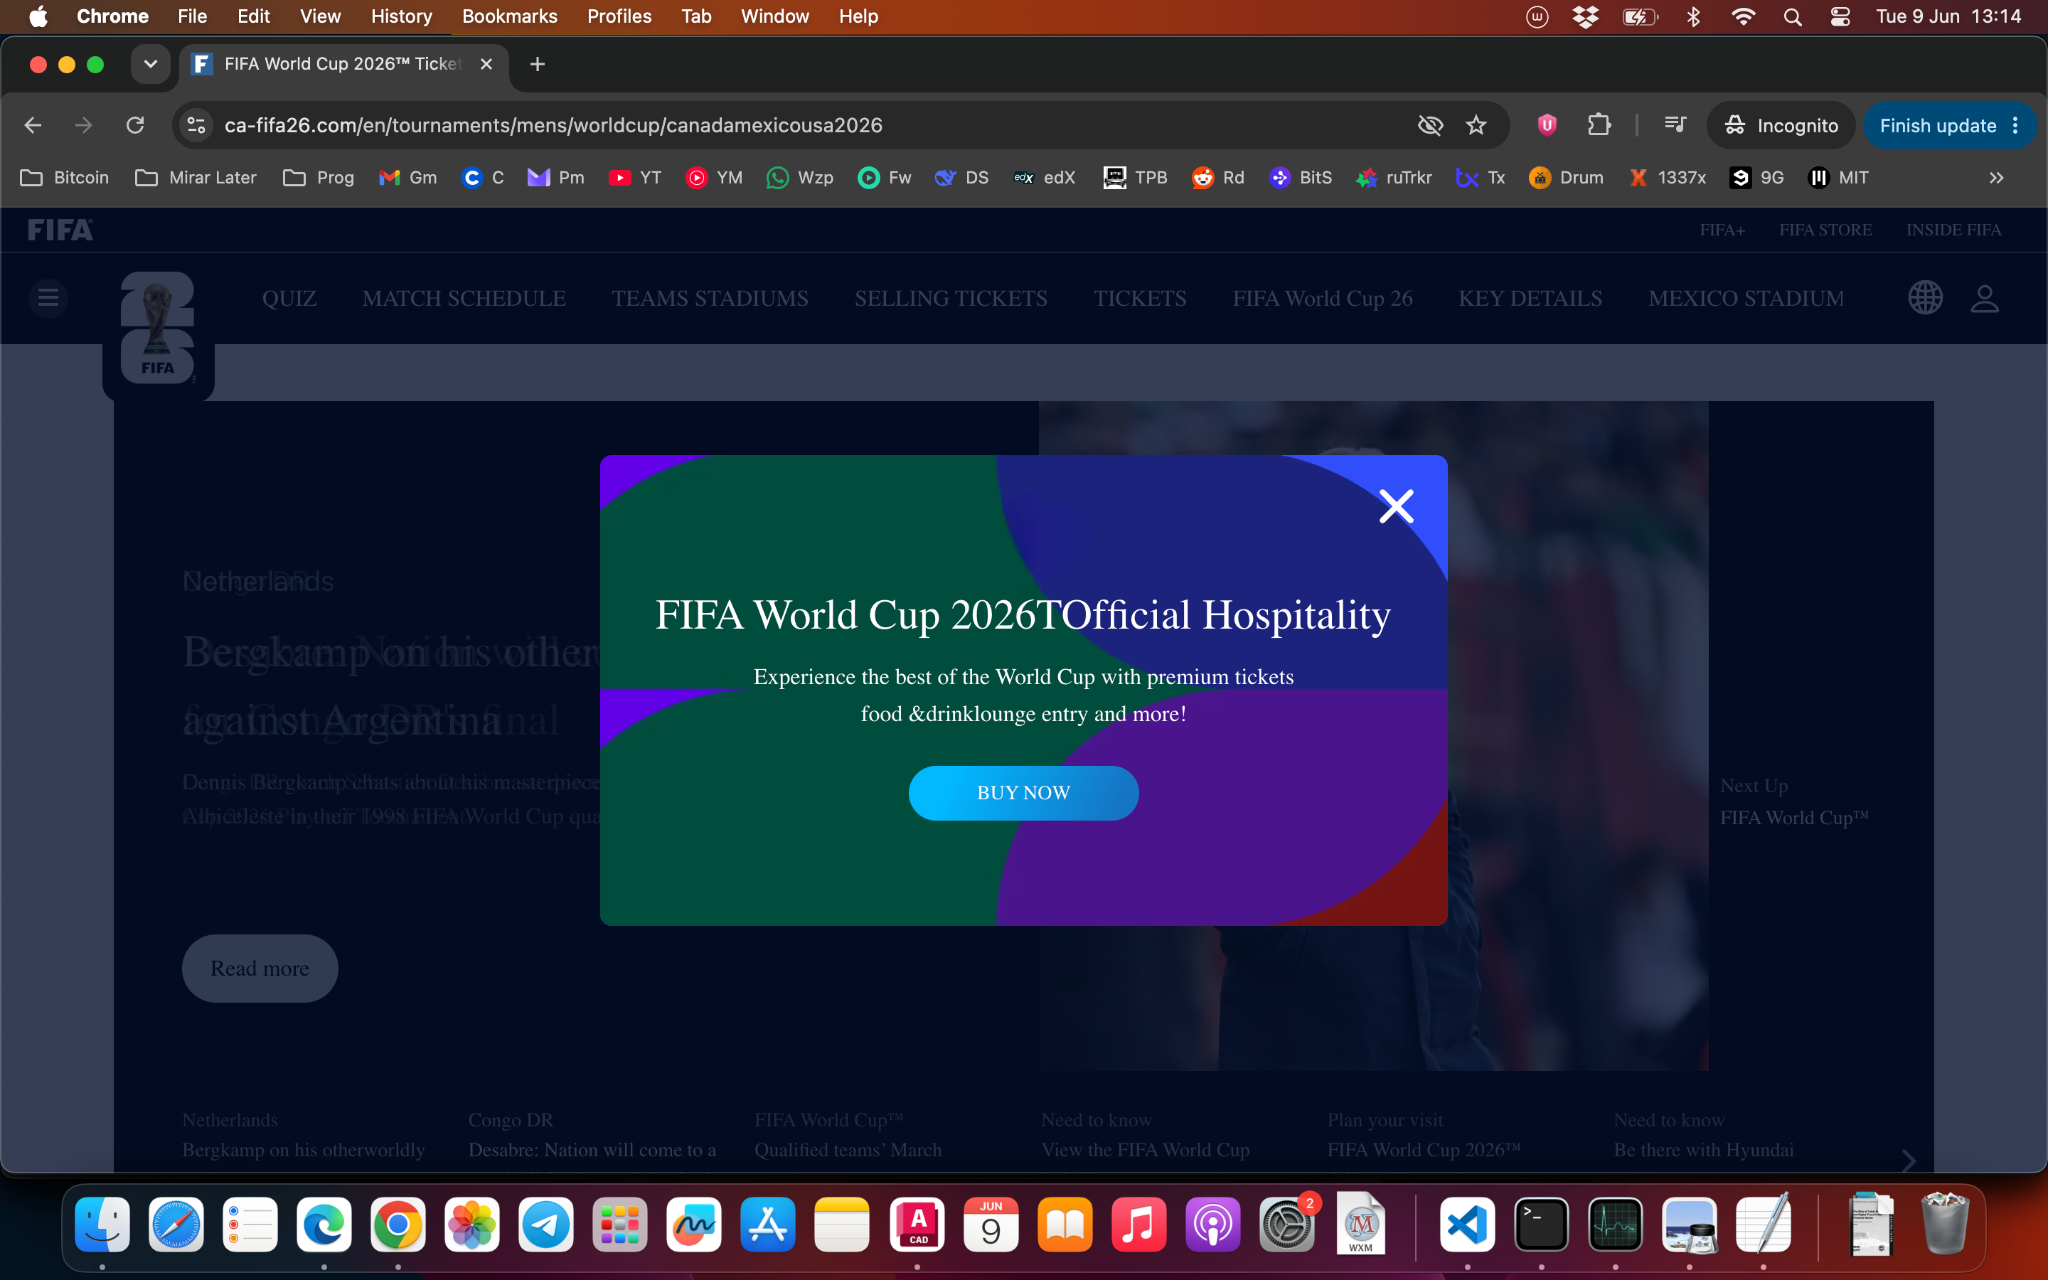Open the Wzp WhatsApp bookmark
The image size is (2048, 1280).
800,178
